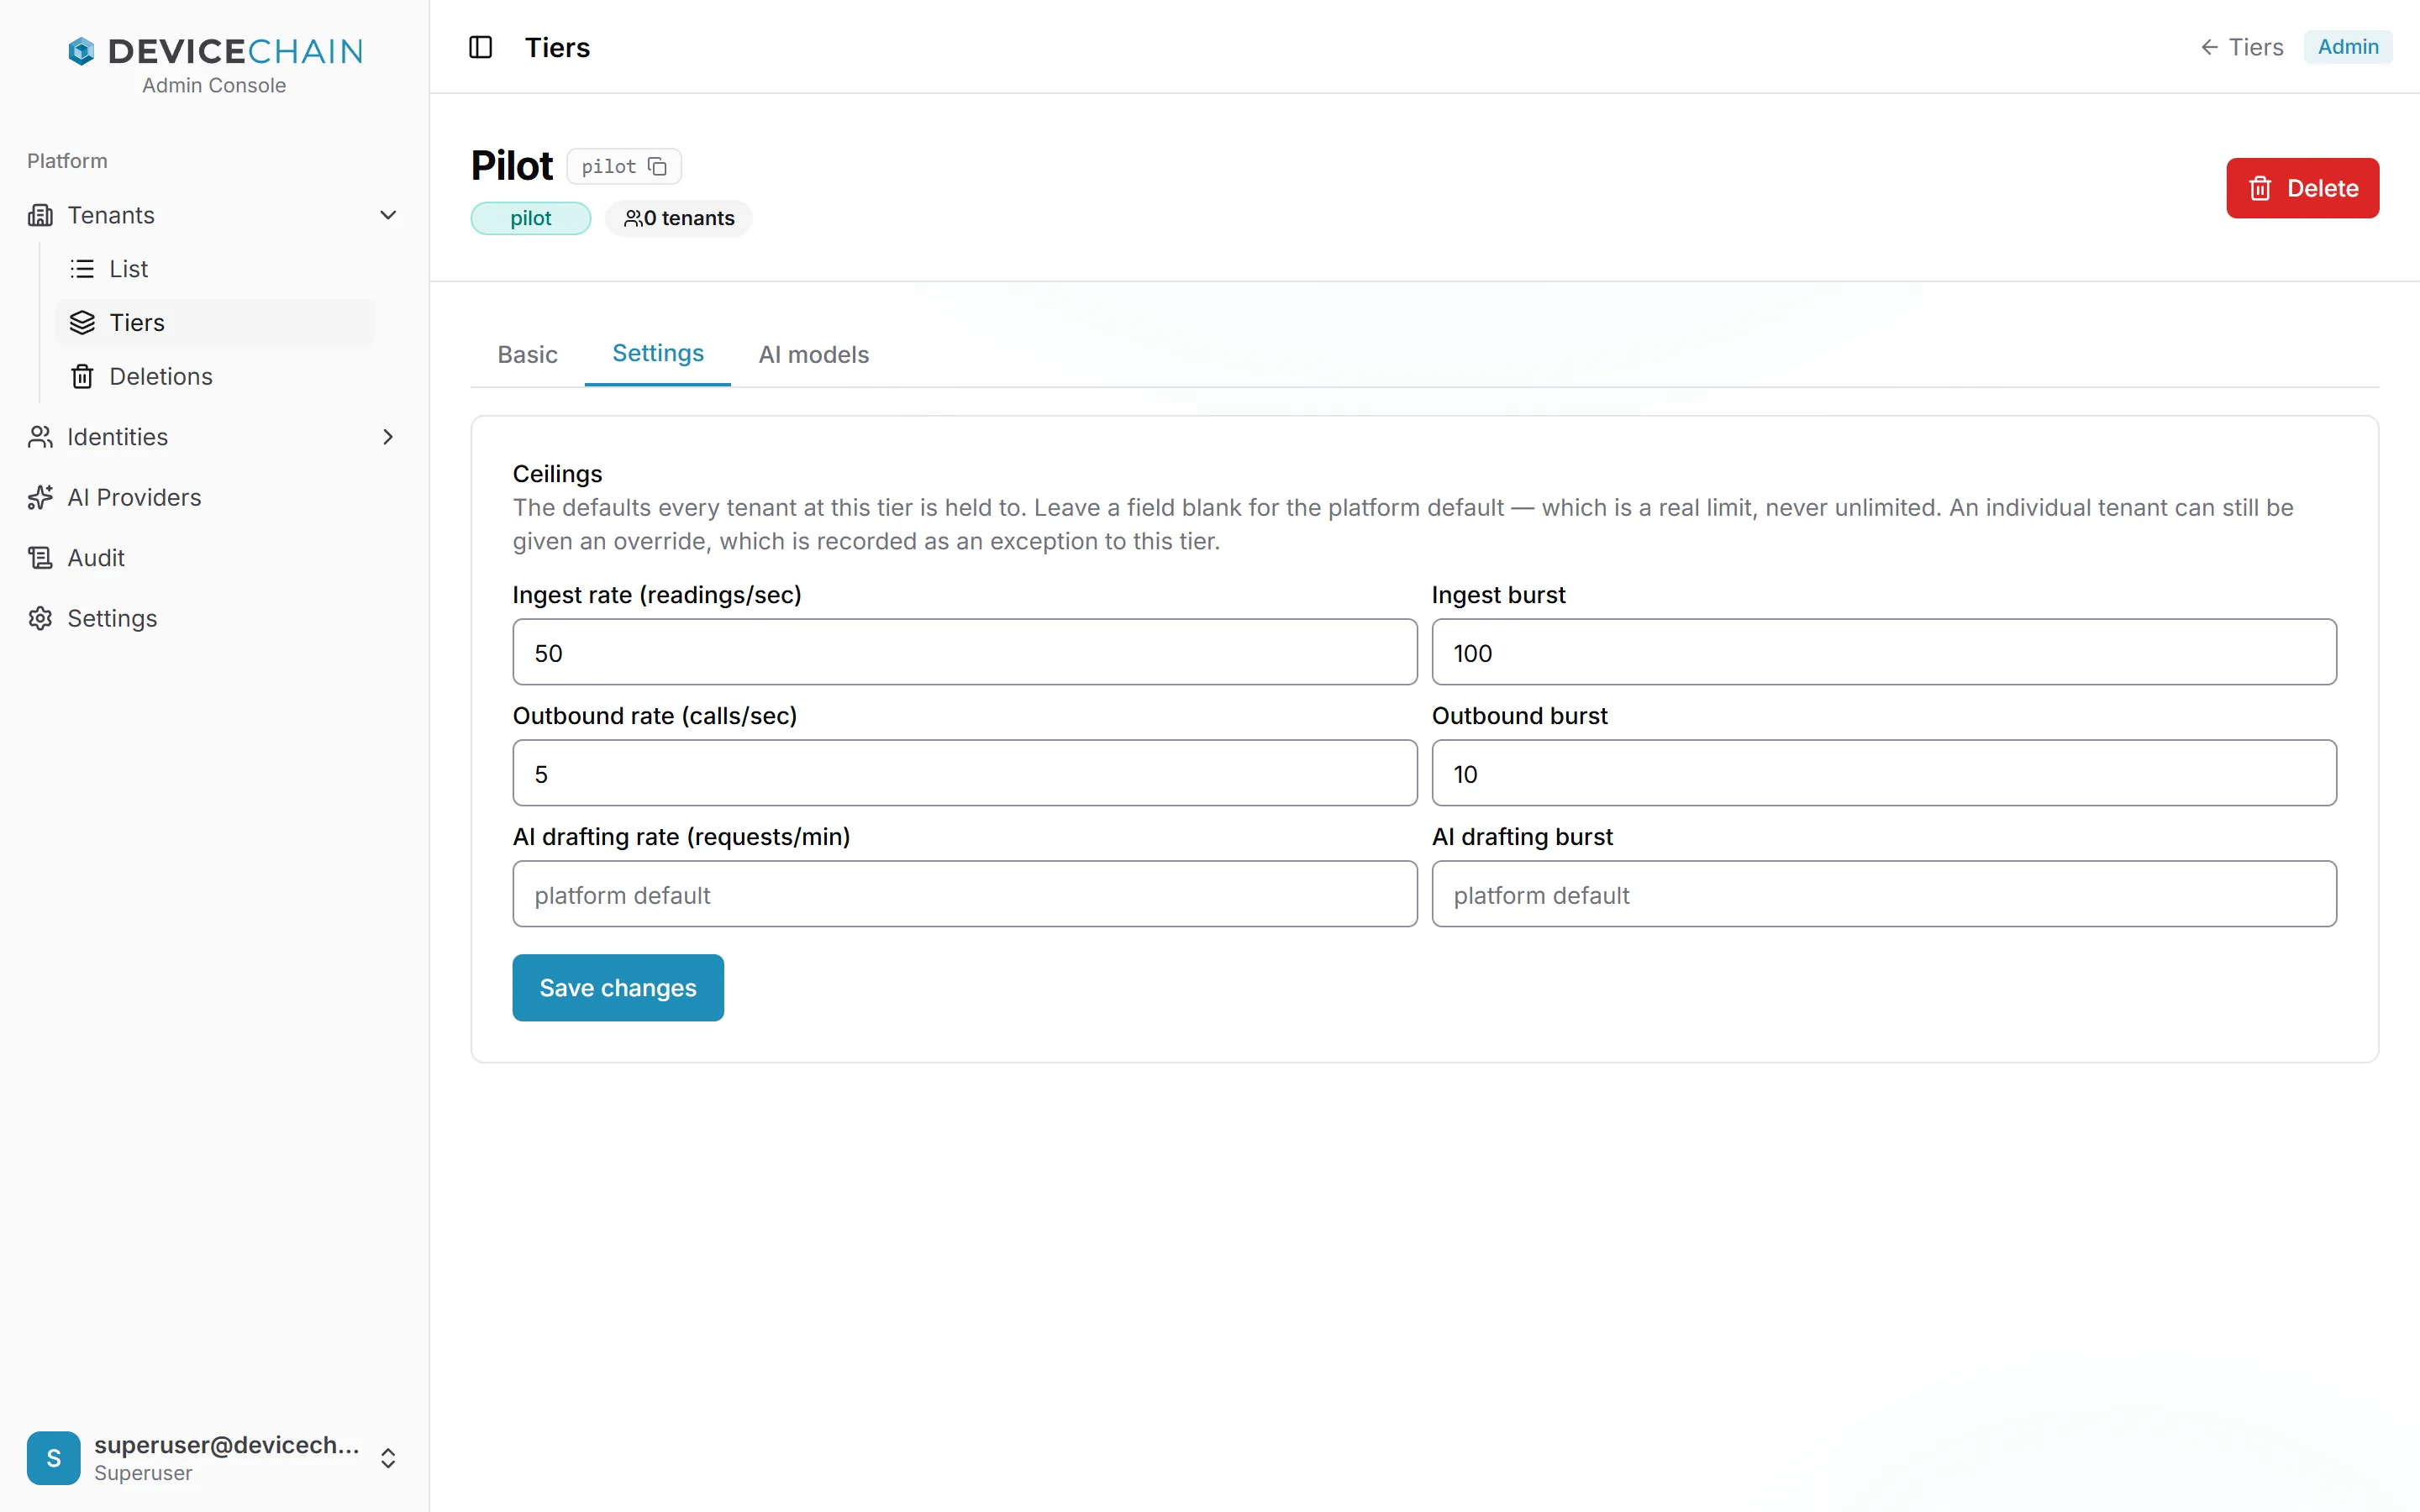2420x1512 pixels.
Task: Select the Settings tab
Action: point(658,353)
